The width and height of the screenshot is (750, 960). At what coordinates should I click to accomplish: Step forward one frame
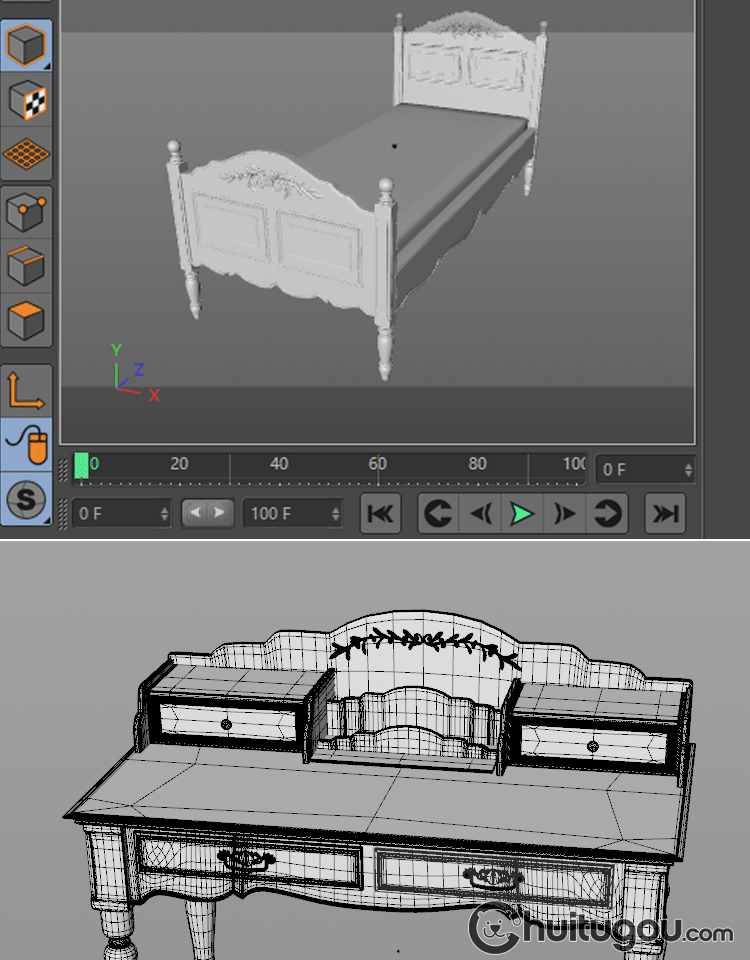pos(565,514)
